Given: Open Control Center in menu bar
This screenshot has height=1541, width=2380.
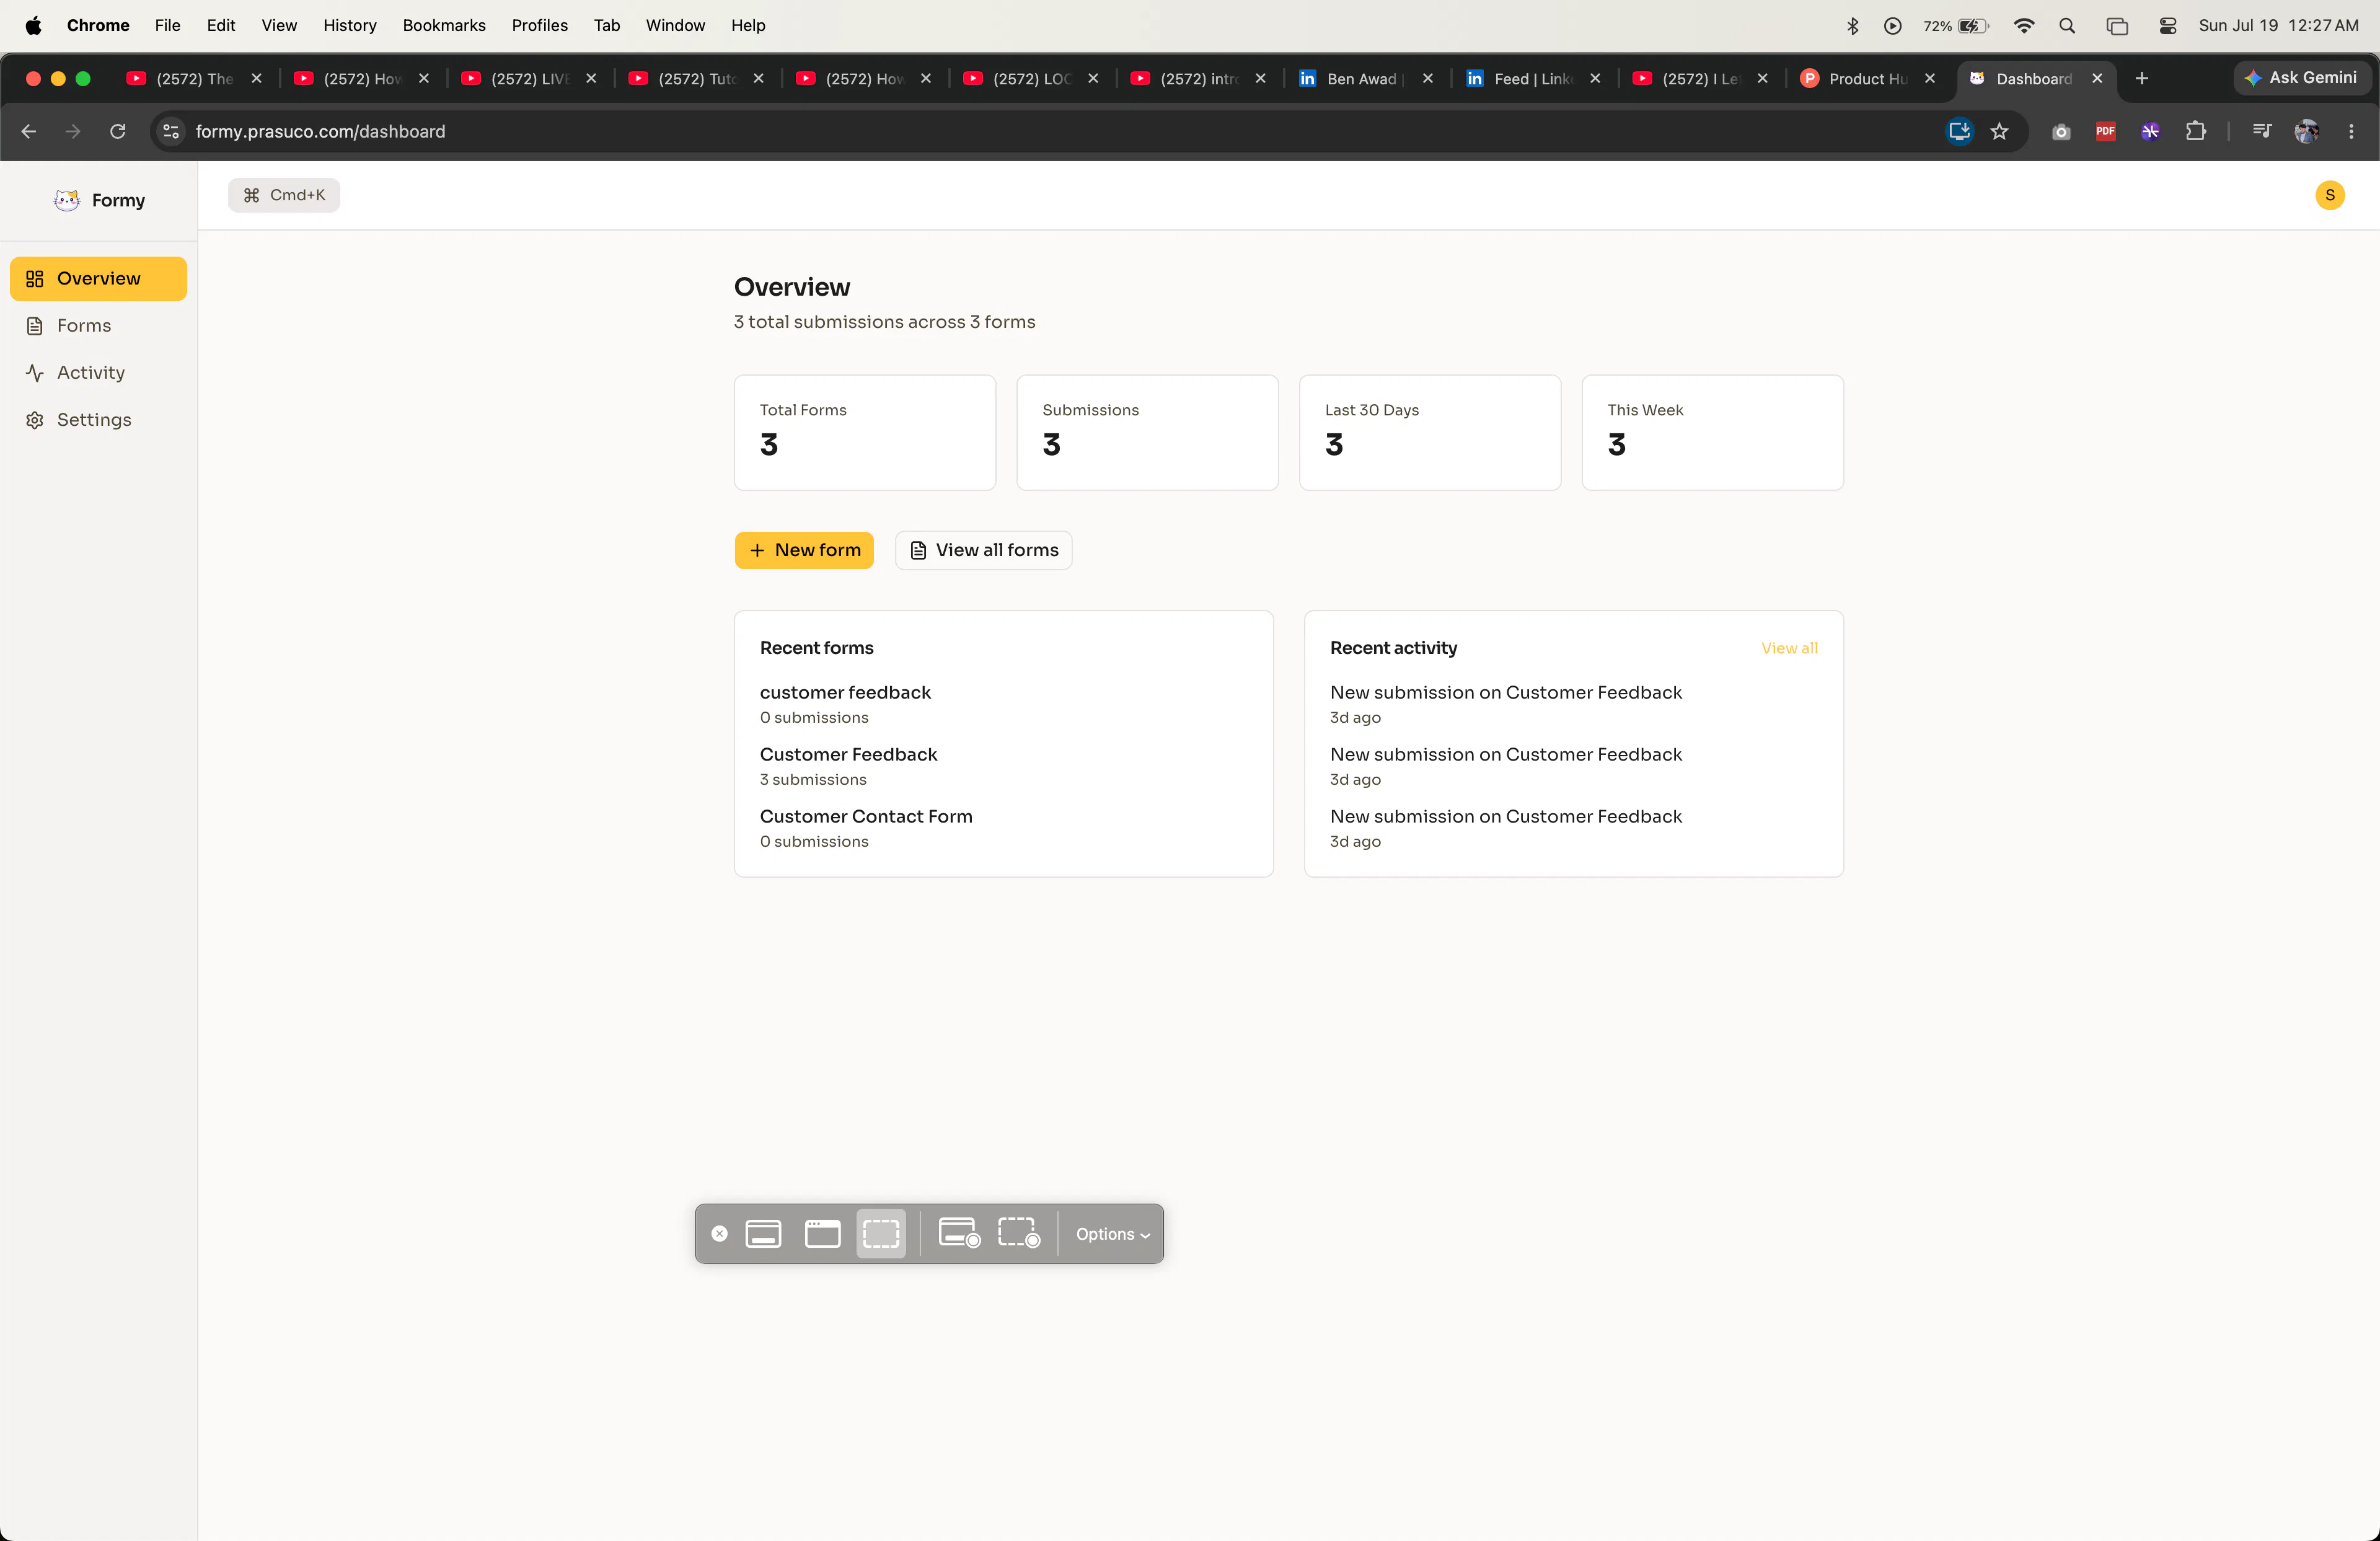Looking at the screenshot, I should tap(2167, 25).
